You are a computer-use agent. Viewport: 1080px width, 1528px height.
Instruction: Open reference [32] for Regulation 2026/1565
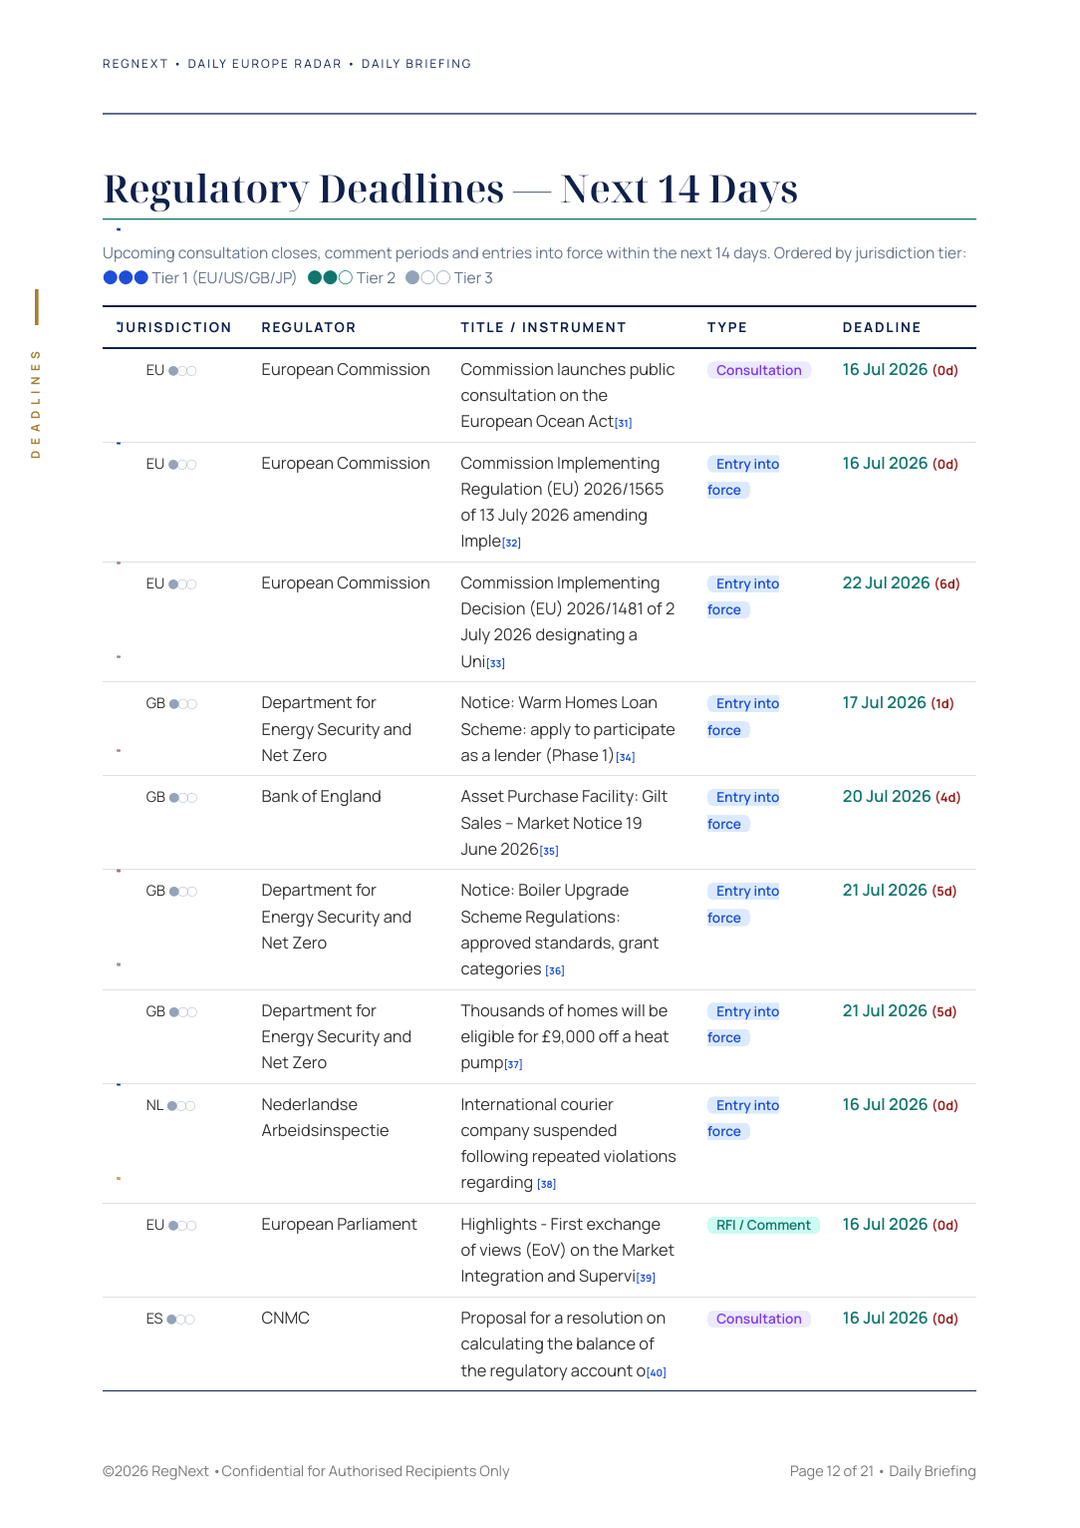pyautogui.click(x=511, y=543)
